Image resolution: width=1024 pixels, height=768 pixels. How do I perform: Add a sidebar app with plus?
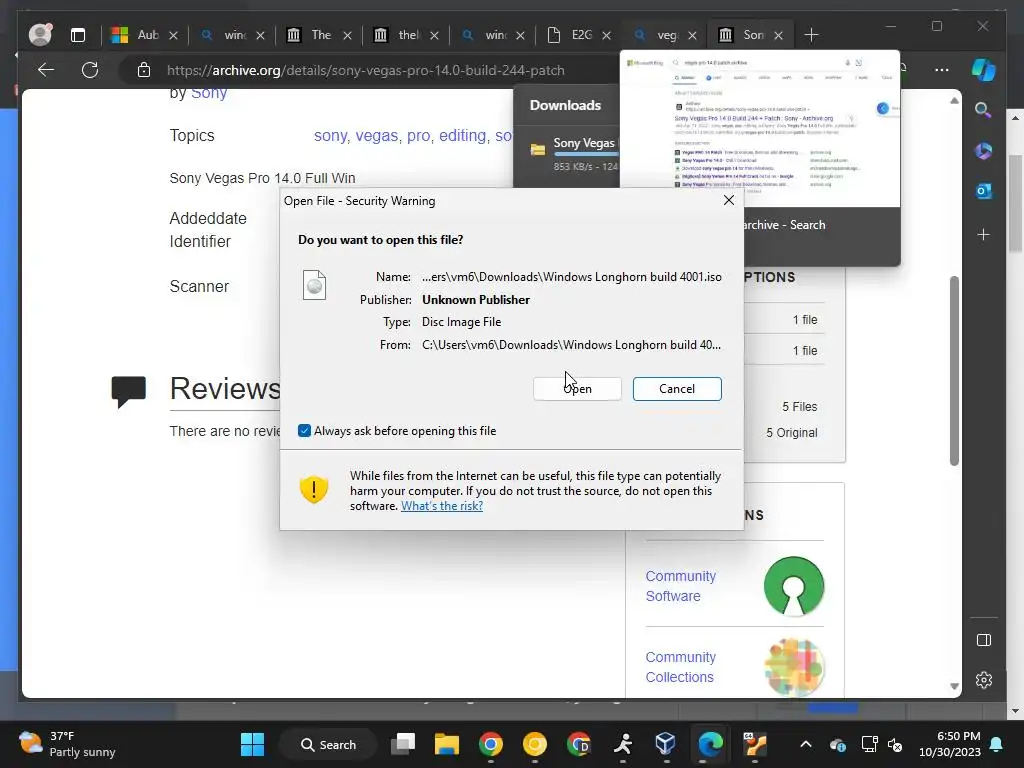pos(983,234)
